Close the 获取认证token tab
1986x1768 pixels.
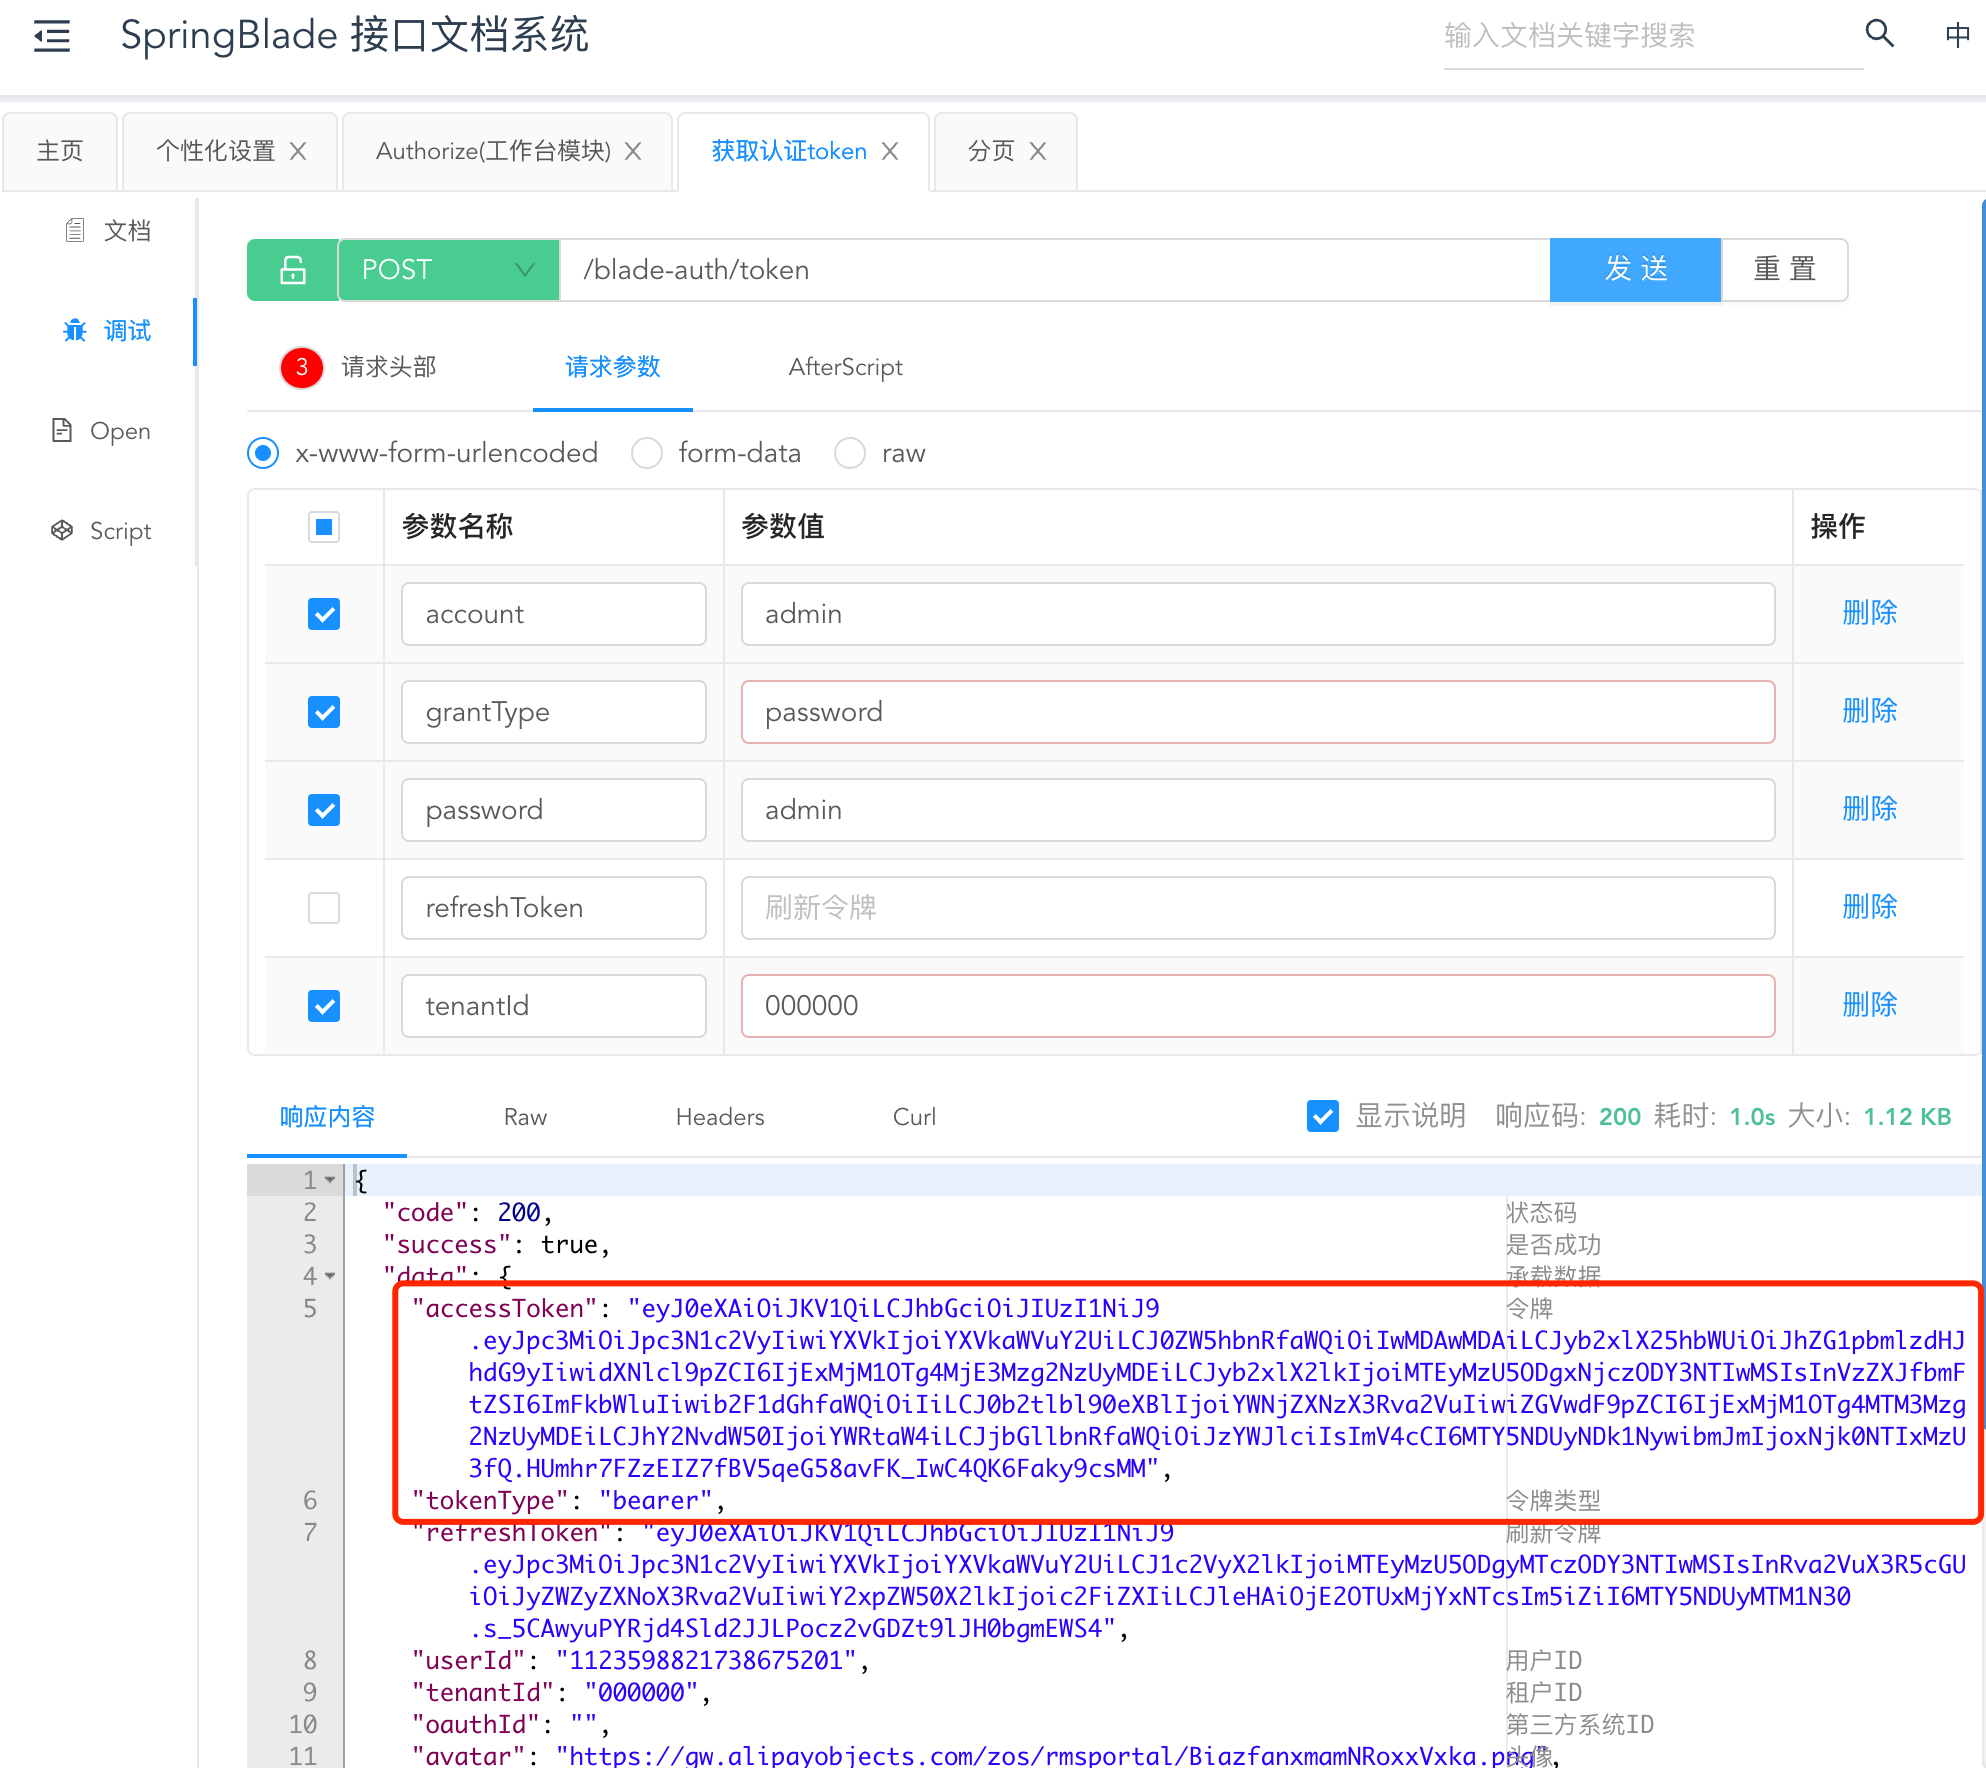[x=890, y=151]
